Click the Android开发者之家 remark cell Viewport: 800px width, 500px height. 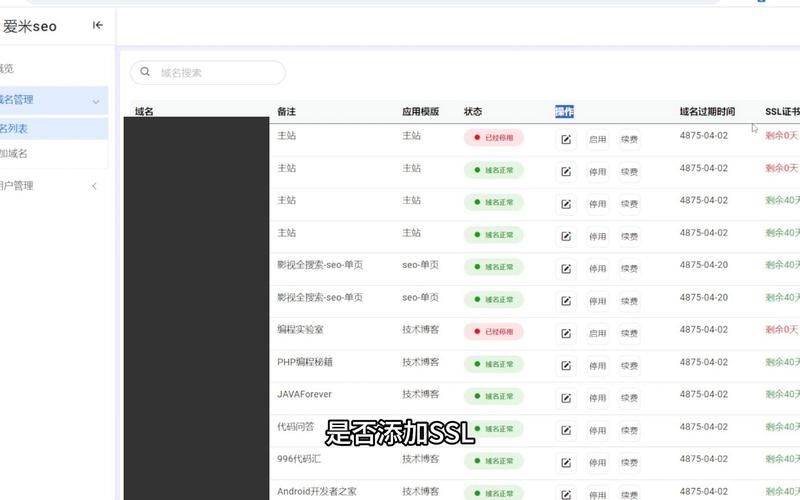click(x=317, y=491)
